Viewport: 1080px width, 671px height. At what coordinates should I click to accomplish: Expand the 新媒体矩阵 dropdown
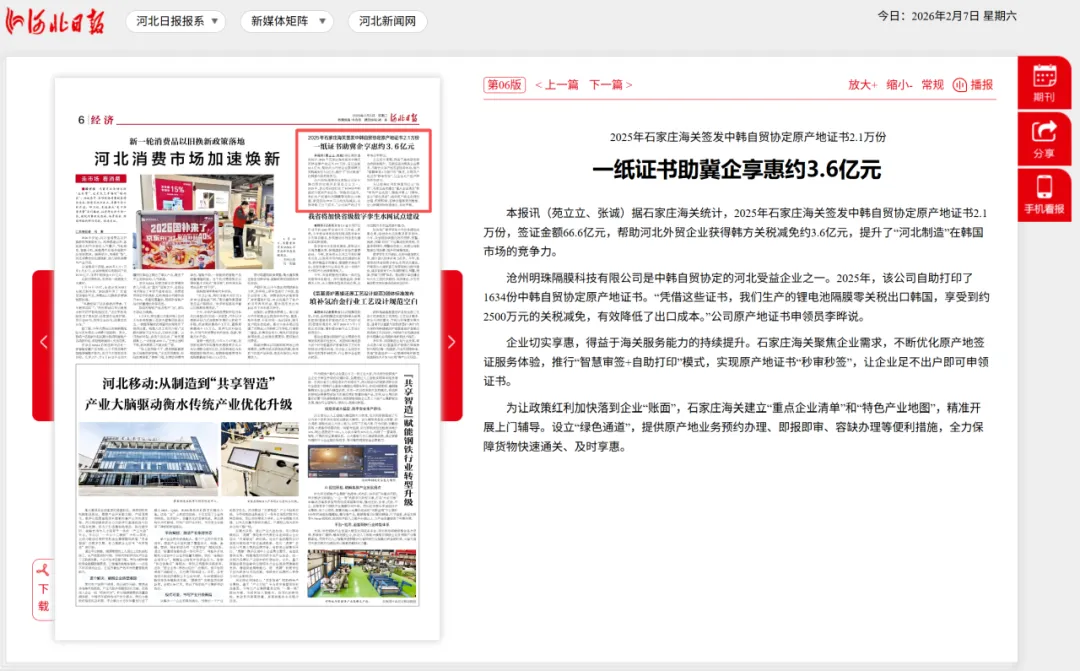click(287, 21)
